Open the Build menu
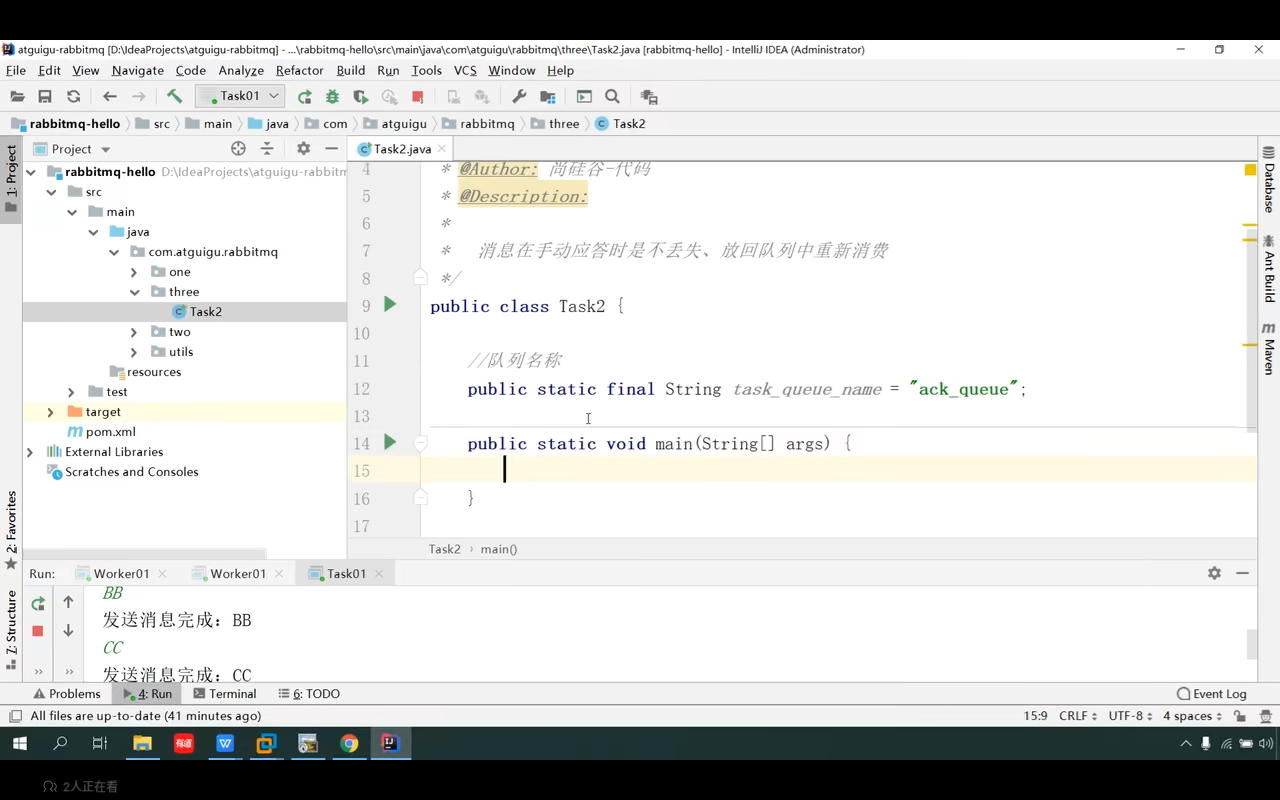The height and width of the screenshot is (800, 1280). point(351,70)
